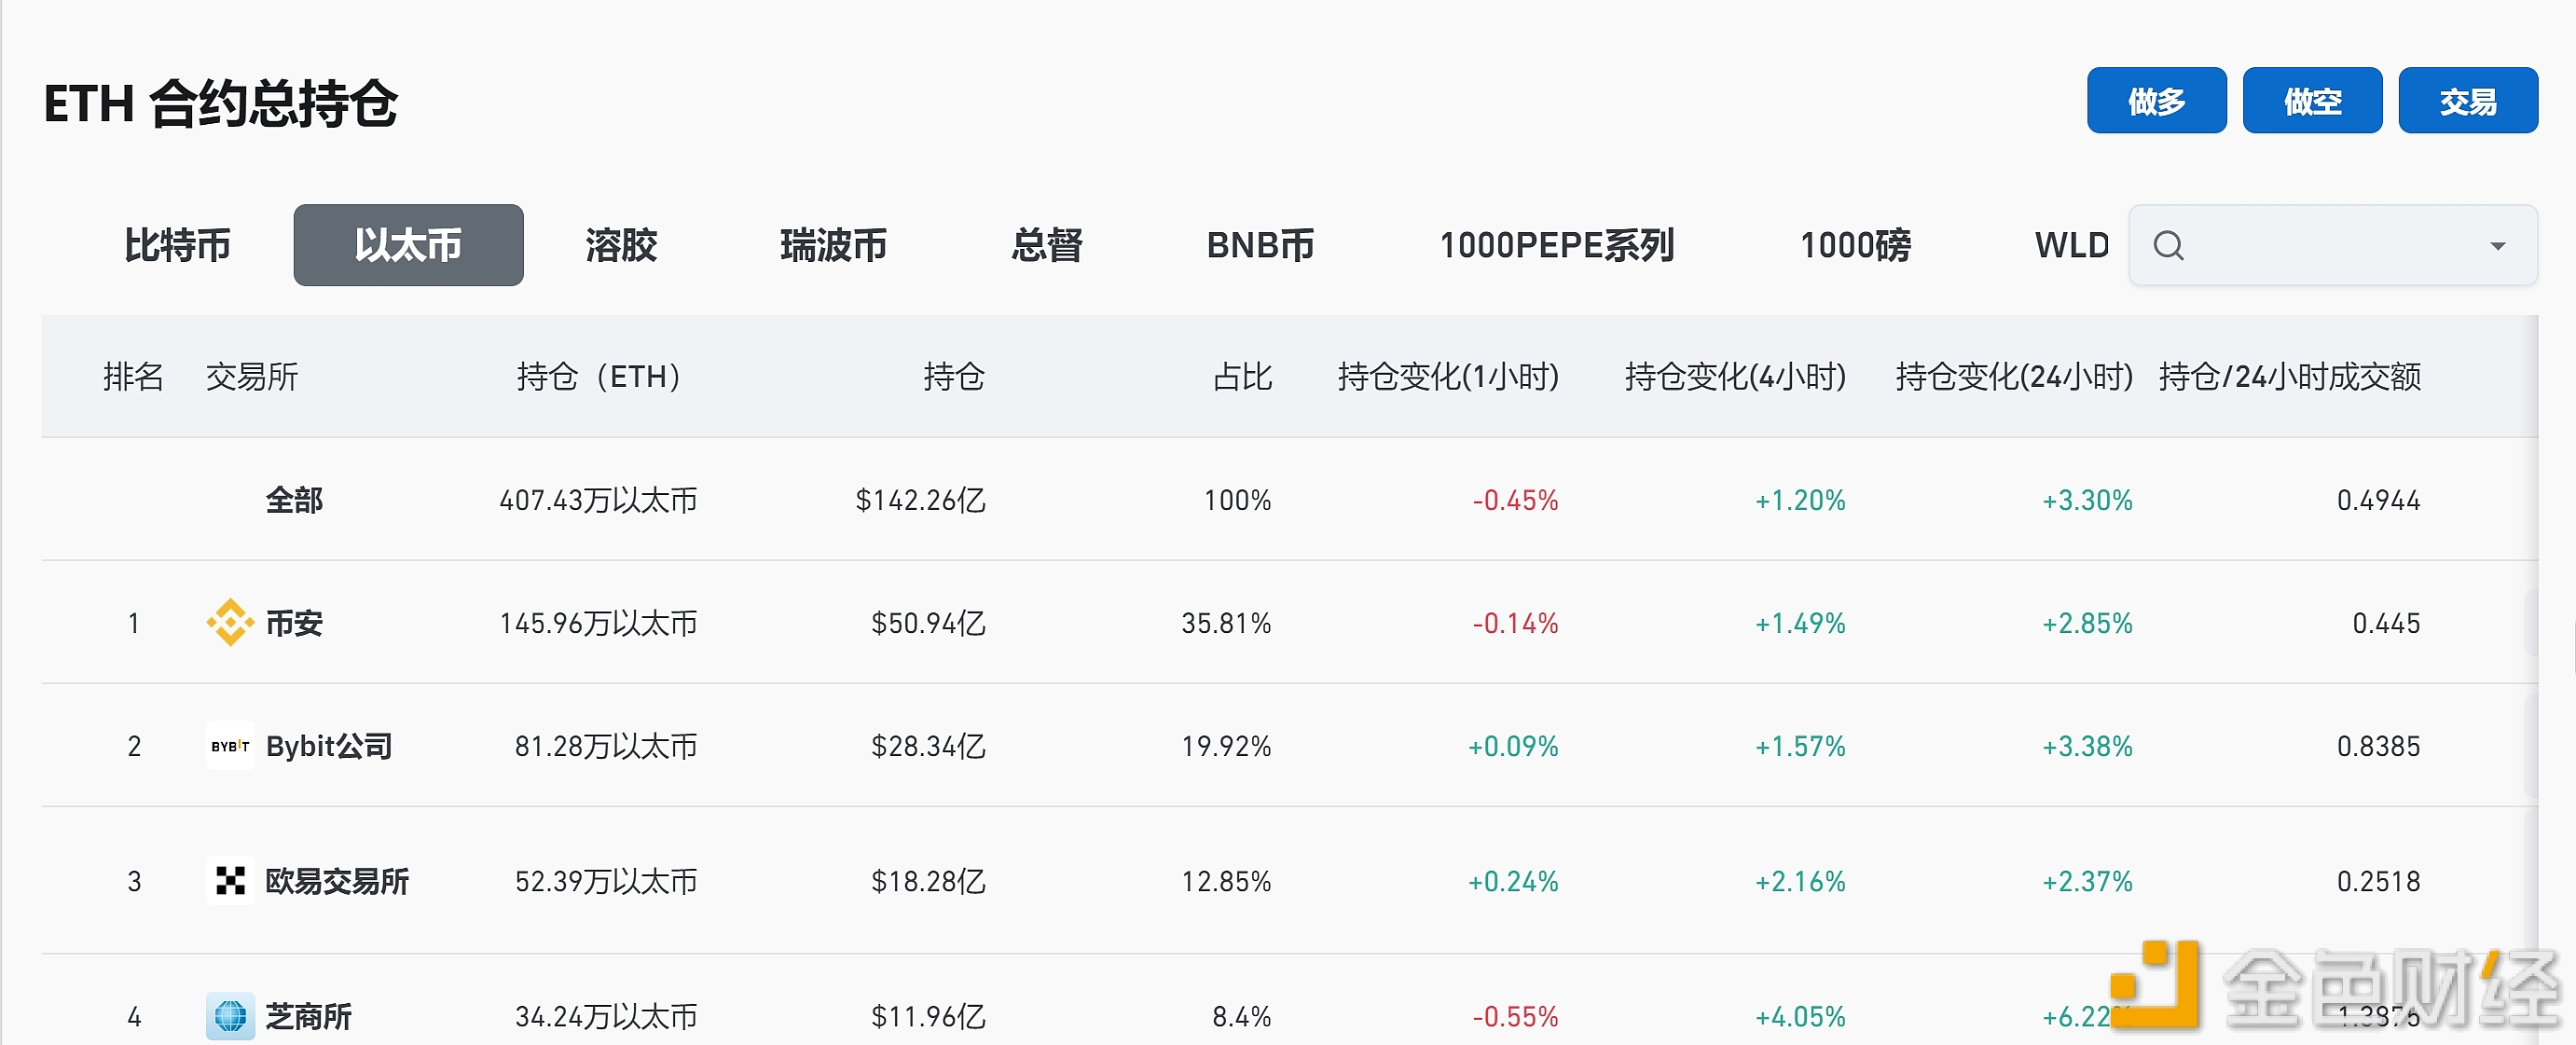The height and width of the screenshot is (1045, 2576).
Task: Click the 52.39万以太币 cell
Action: coord(606,881)
